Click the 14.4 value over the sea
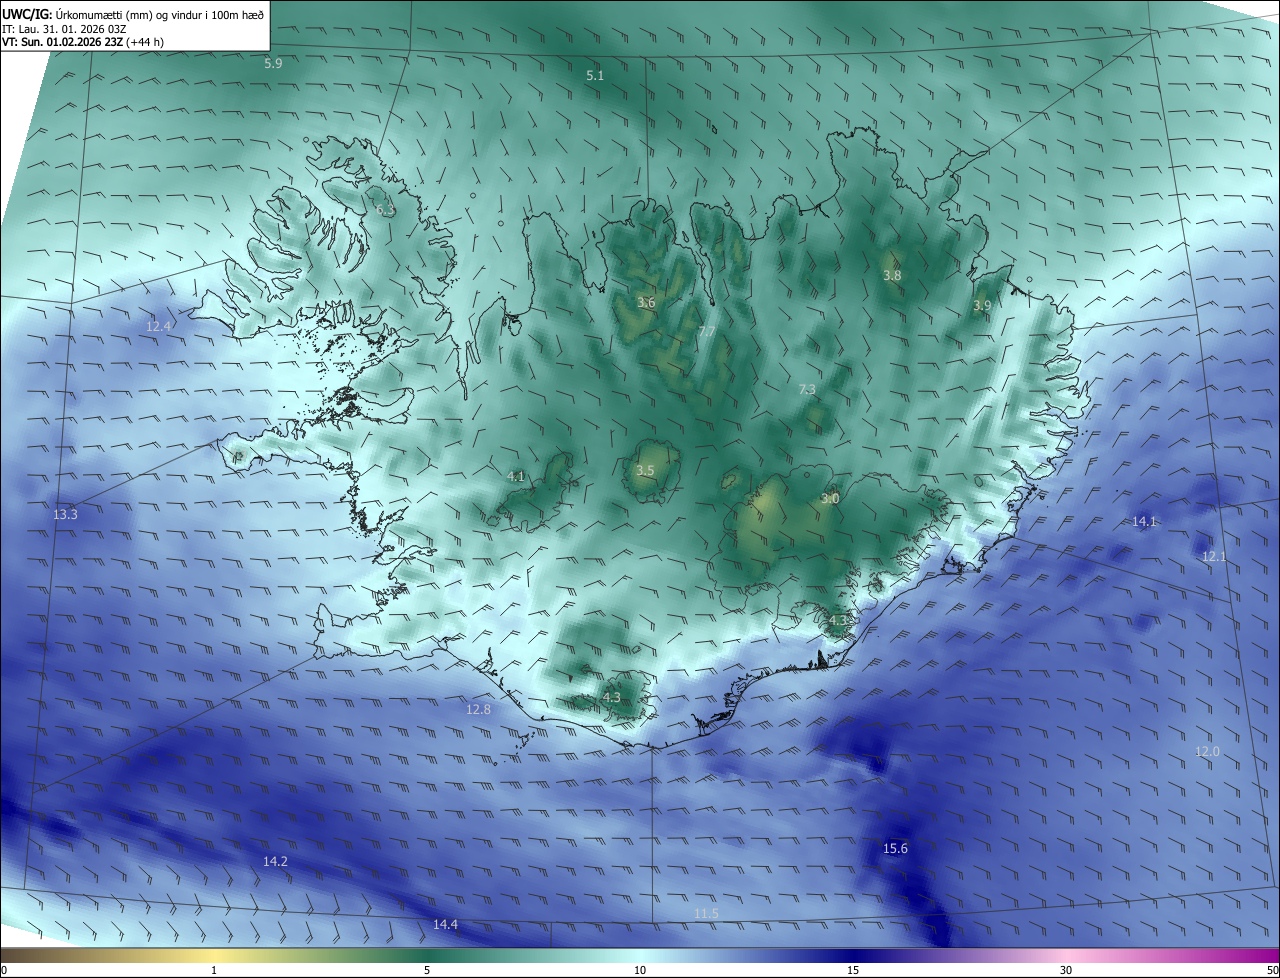Viewport: 1280px width, 978px height. [x=445, y=925]
